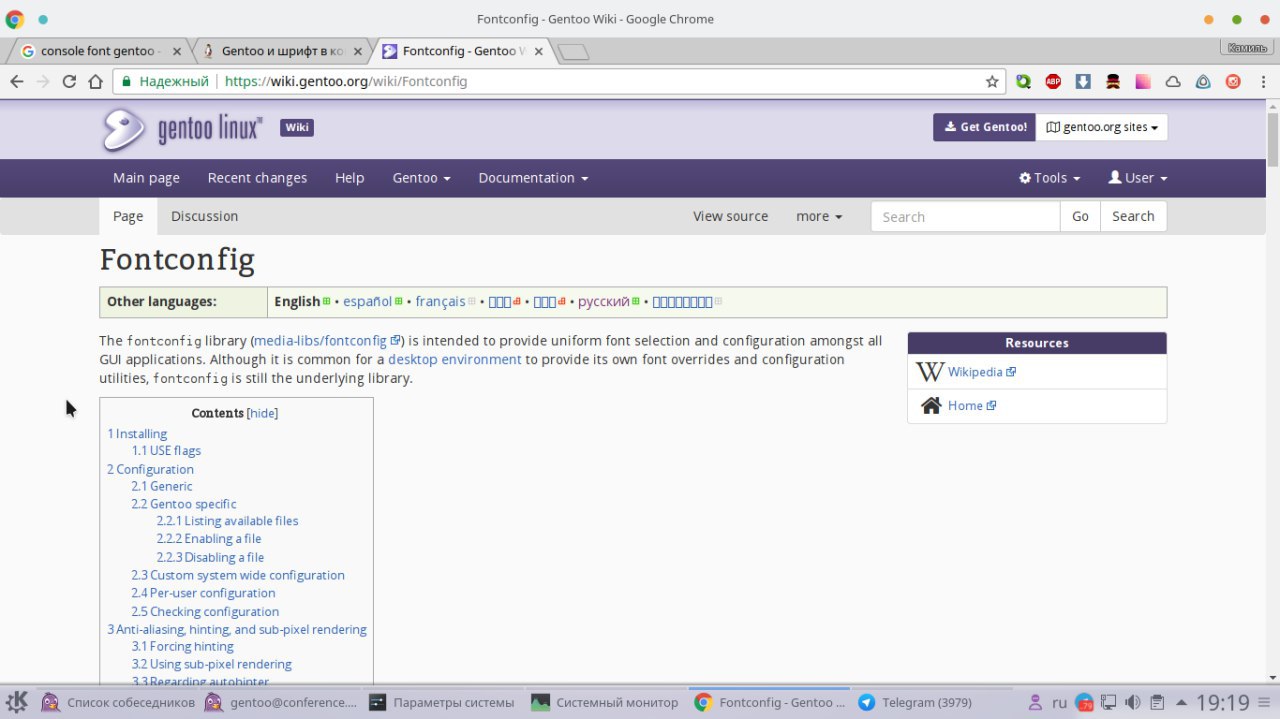The width and height of the screenshot is (1280, 719).
Task: Open gentoo@conference chat in taskbar
Action: click(281, 702)
